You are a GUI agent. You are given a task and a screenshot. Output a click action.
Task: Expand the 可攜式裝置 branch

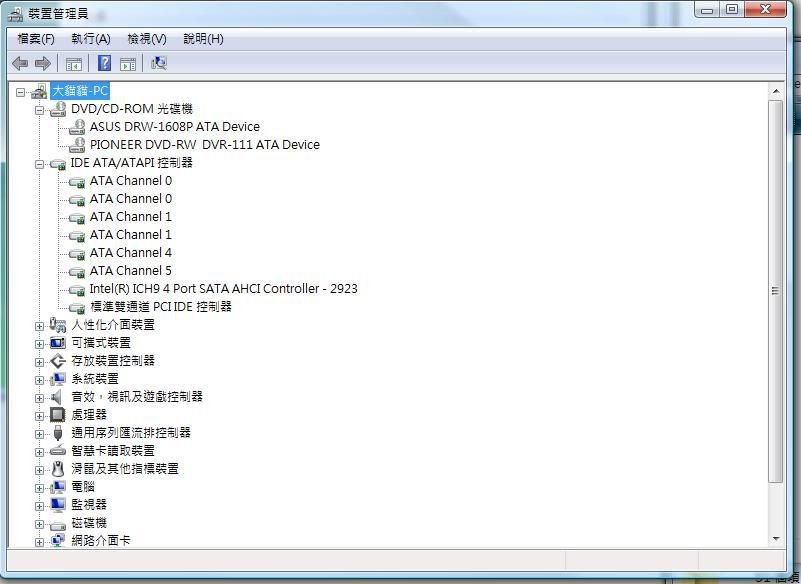click(x=39, y=344)
